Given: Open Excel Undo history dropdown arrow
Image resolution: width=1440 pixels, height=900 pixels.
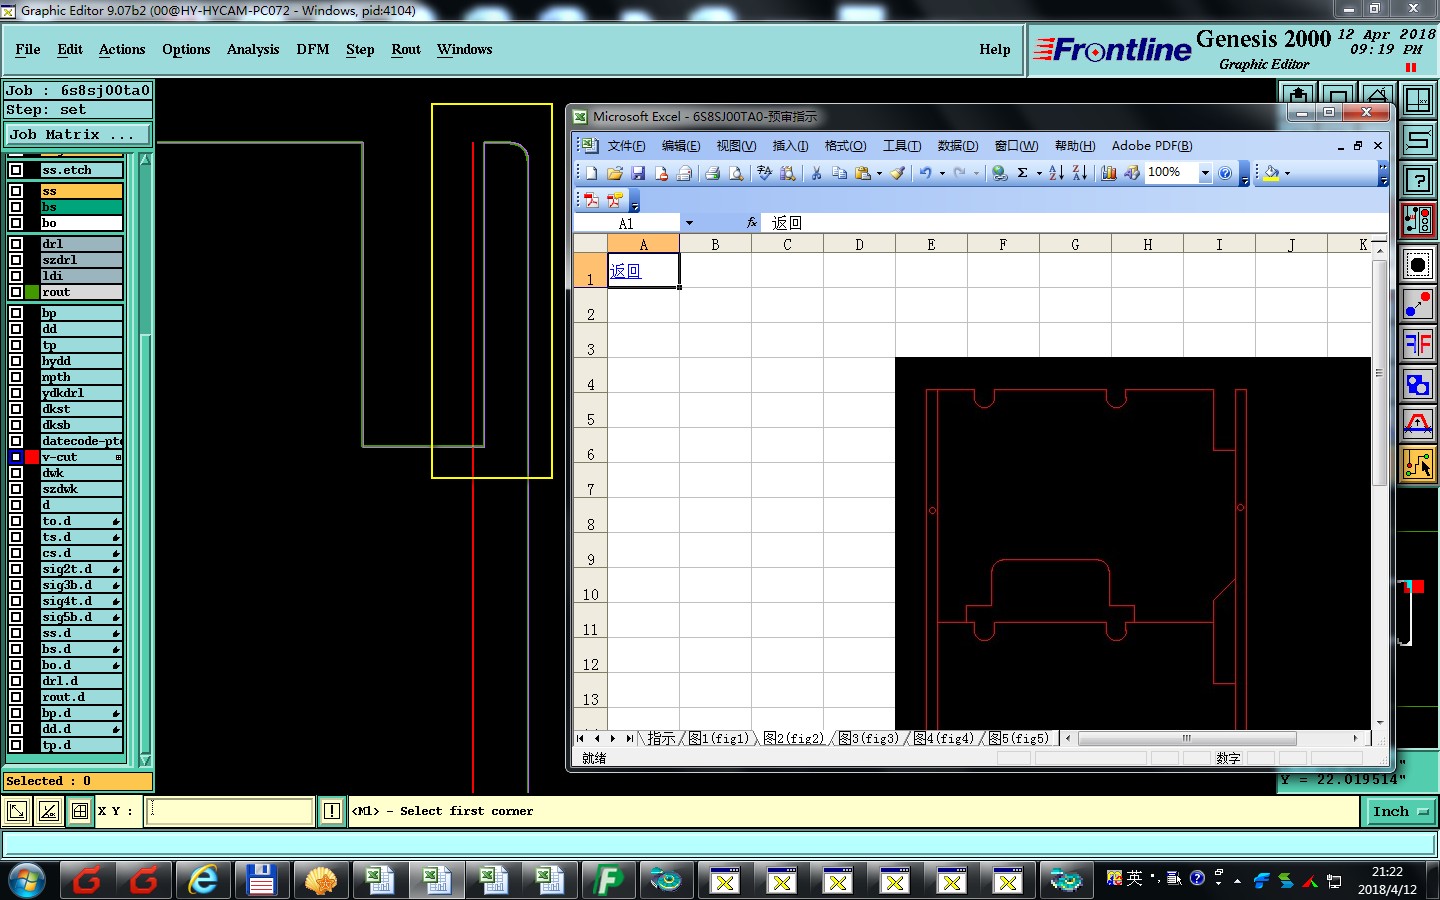Looking at the screenshot, I should pos(942,173).
